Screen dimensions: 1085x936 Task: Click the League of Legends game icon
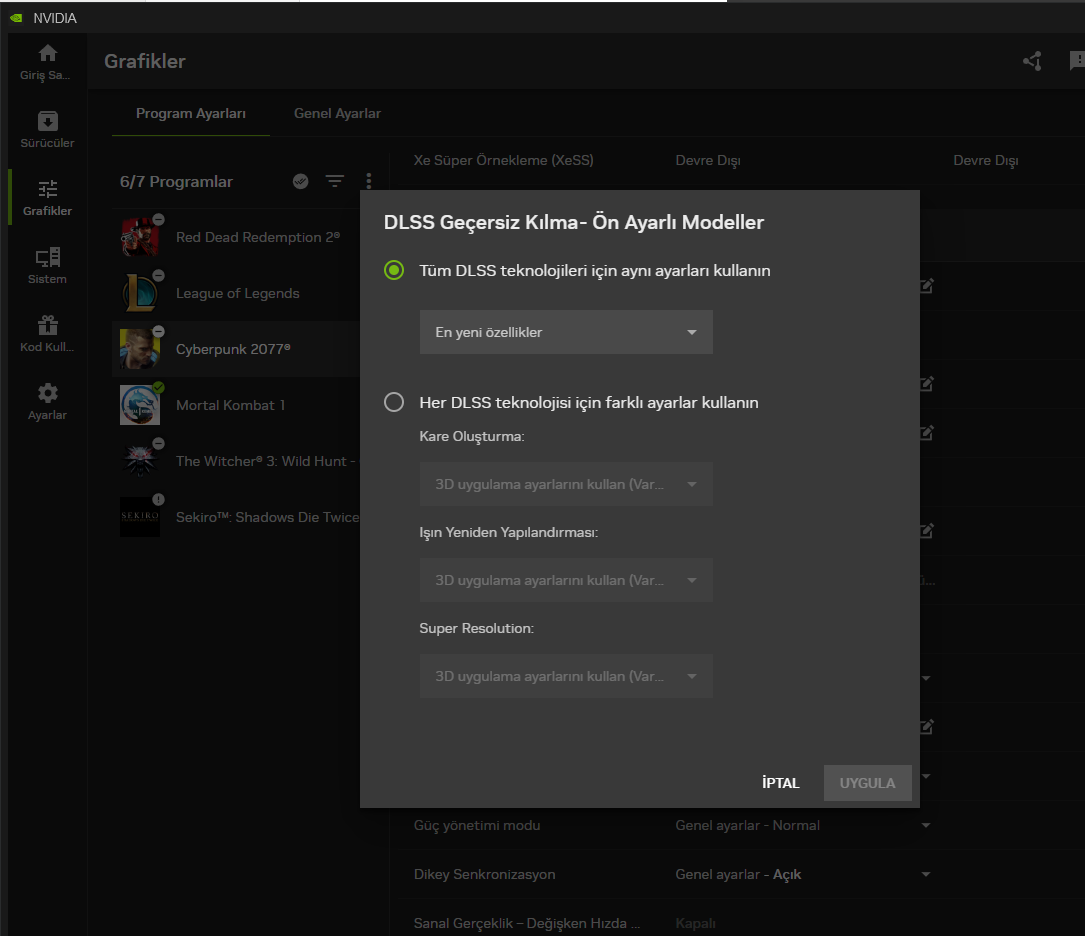tap(140, 293)
